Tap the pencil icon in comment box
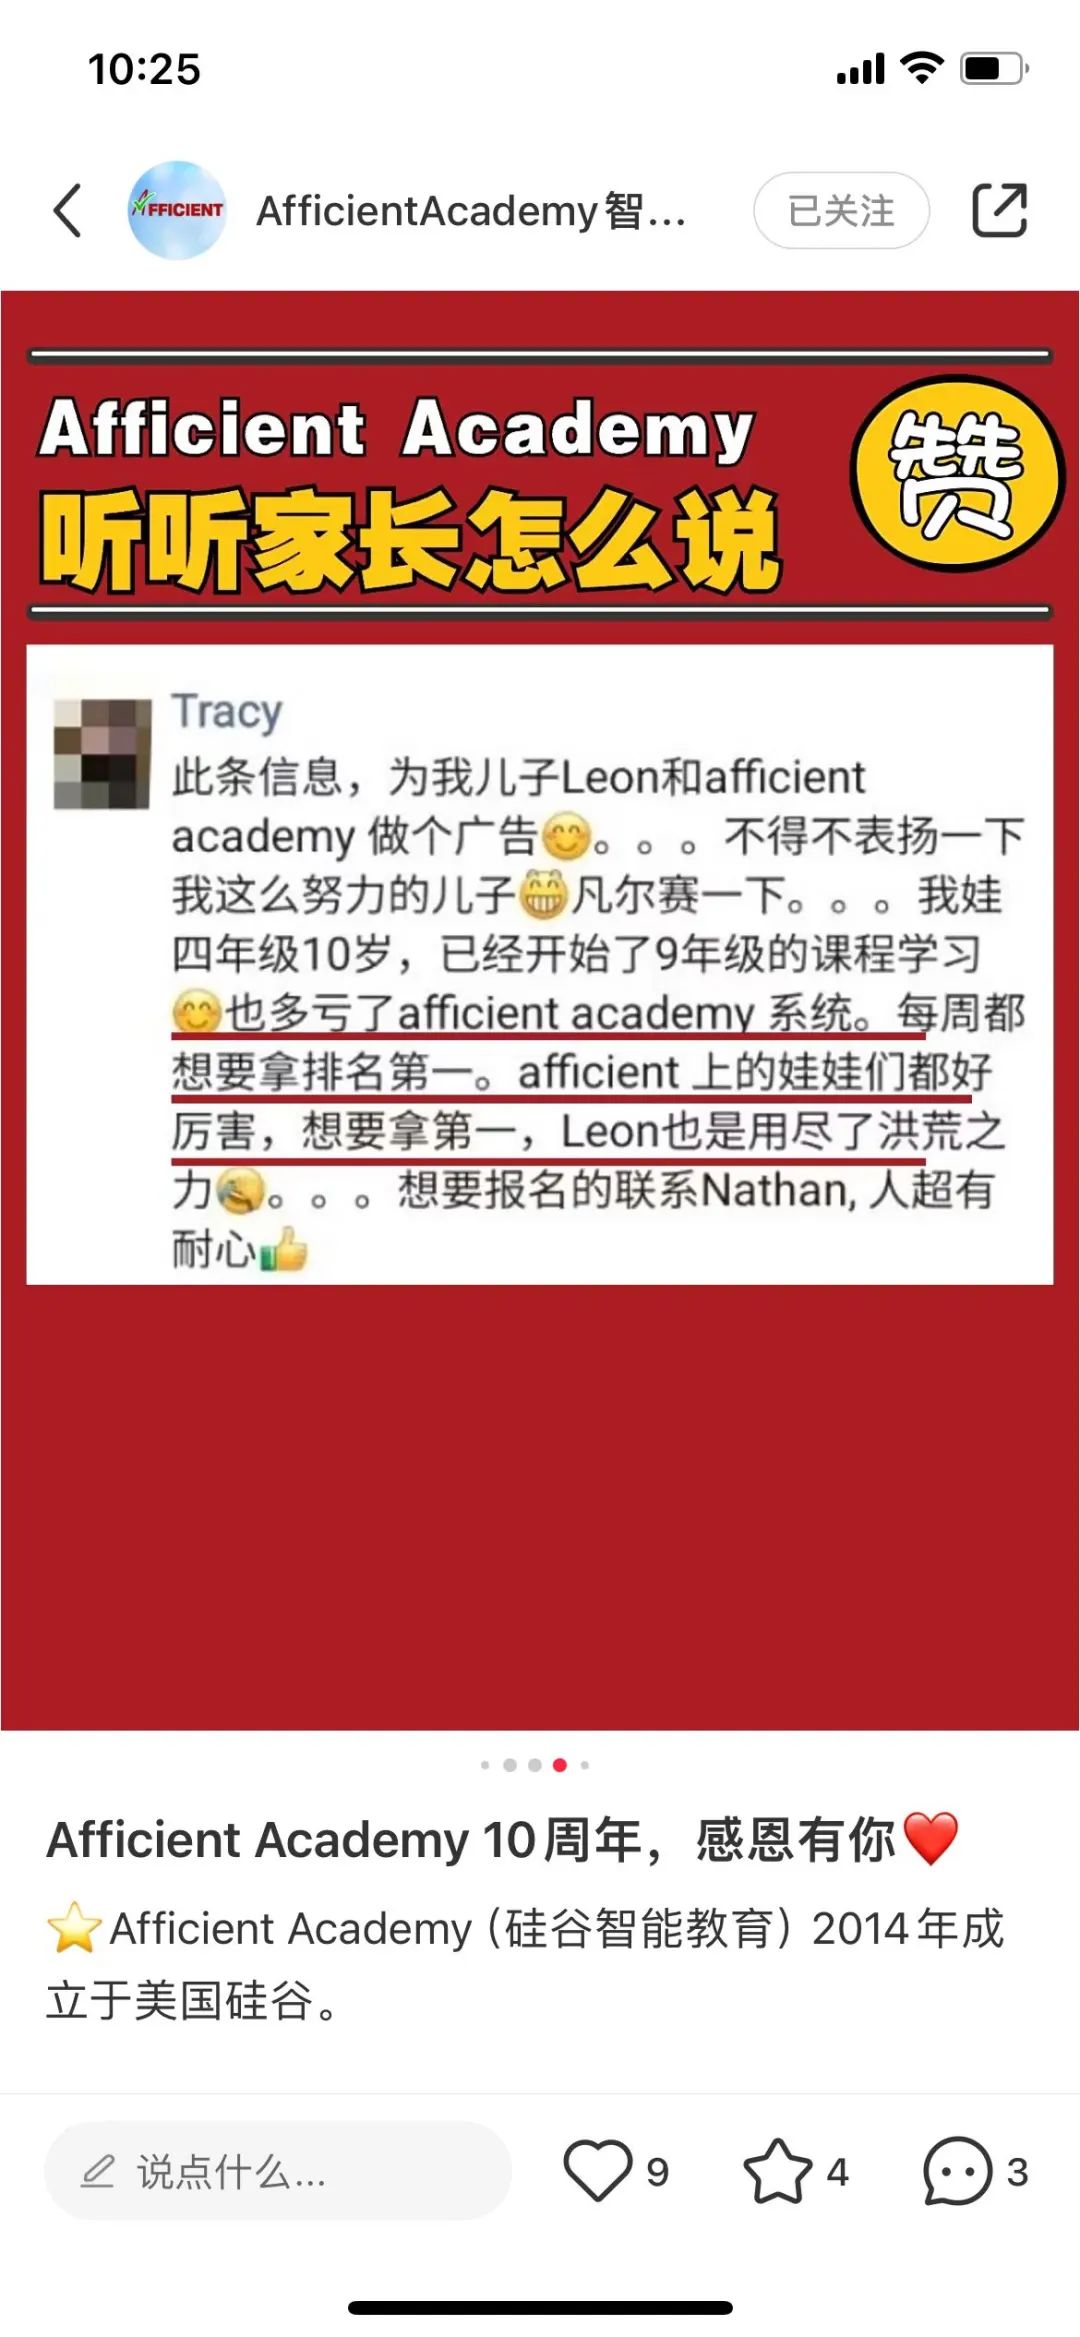The width and height of the screenshot is (1080, 2337). click(97, 2171)
